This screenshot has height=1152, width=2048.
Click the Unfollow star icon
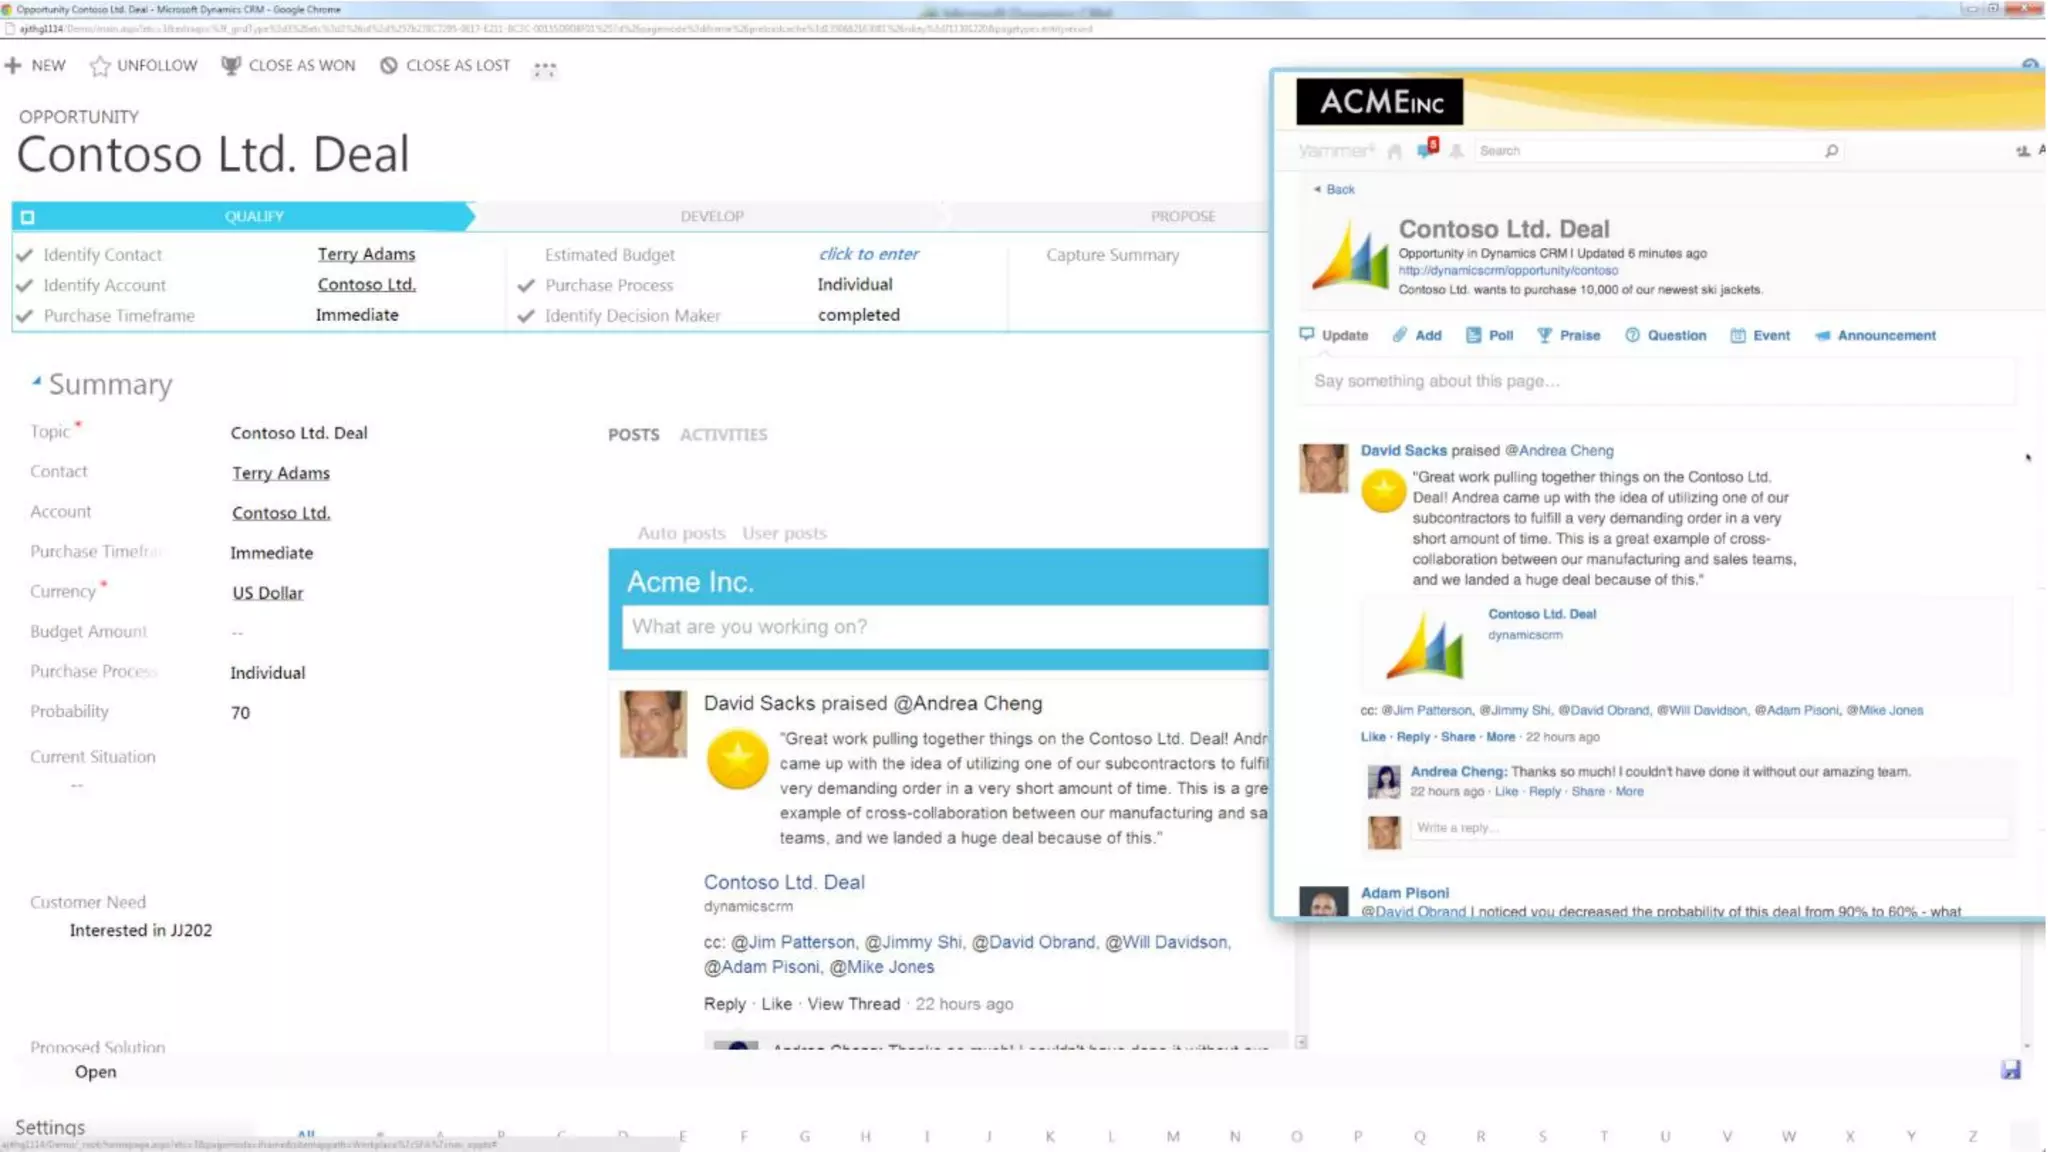[x=100, y=66]
